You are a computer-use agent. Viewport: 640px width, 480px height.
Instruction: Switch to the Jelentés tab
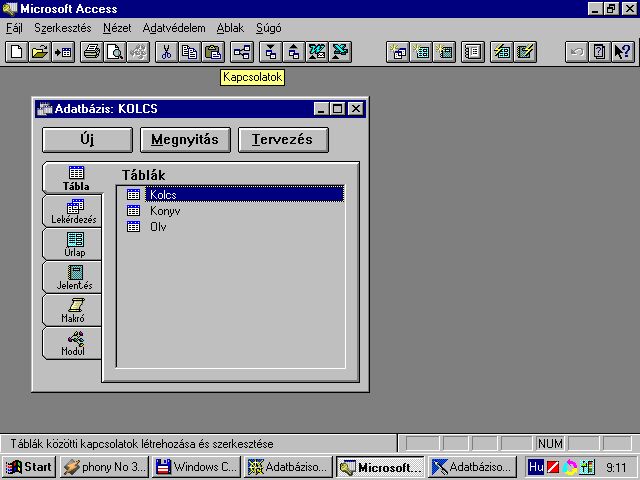click(x=72, y=277)
